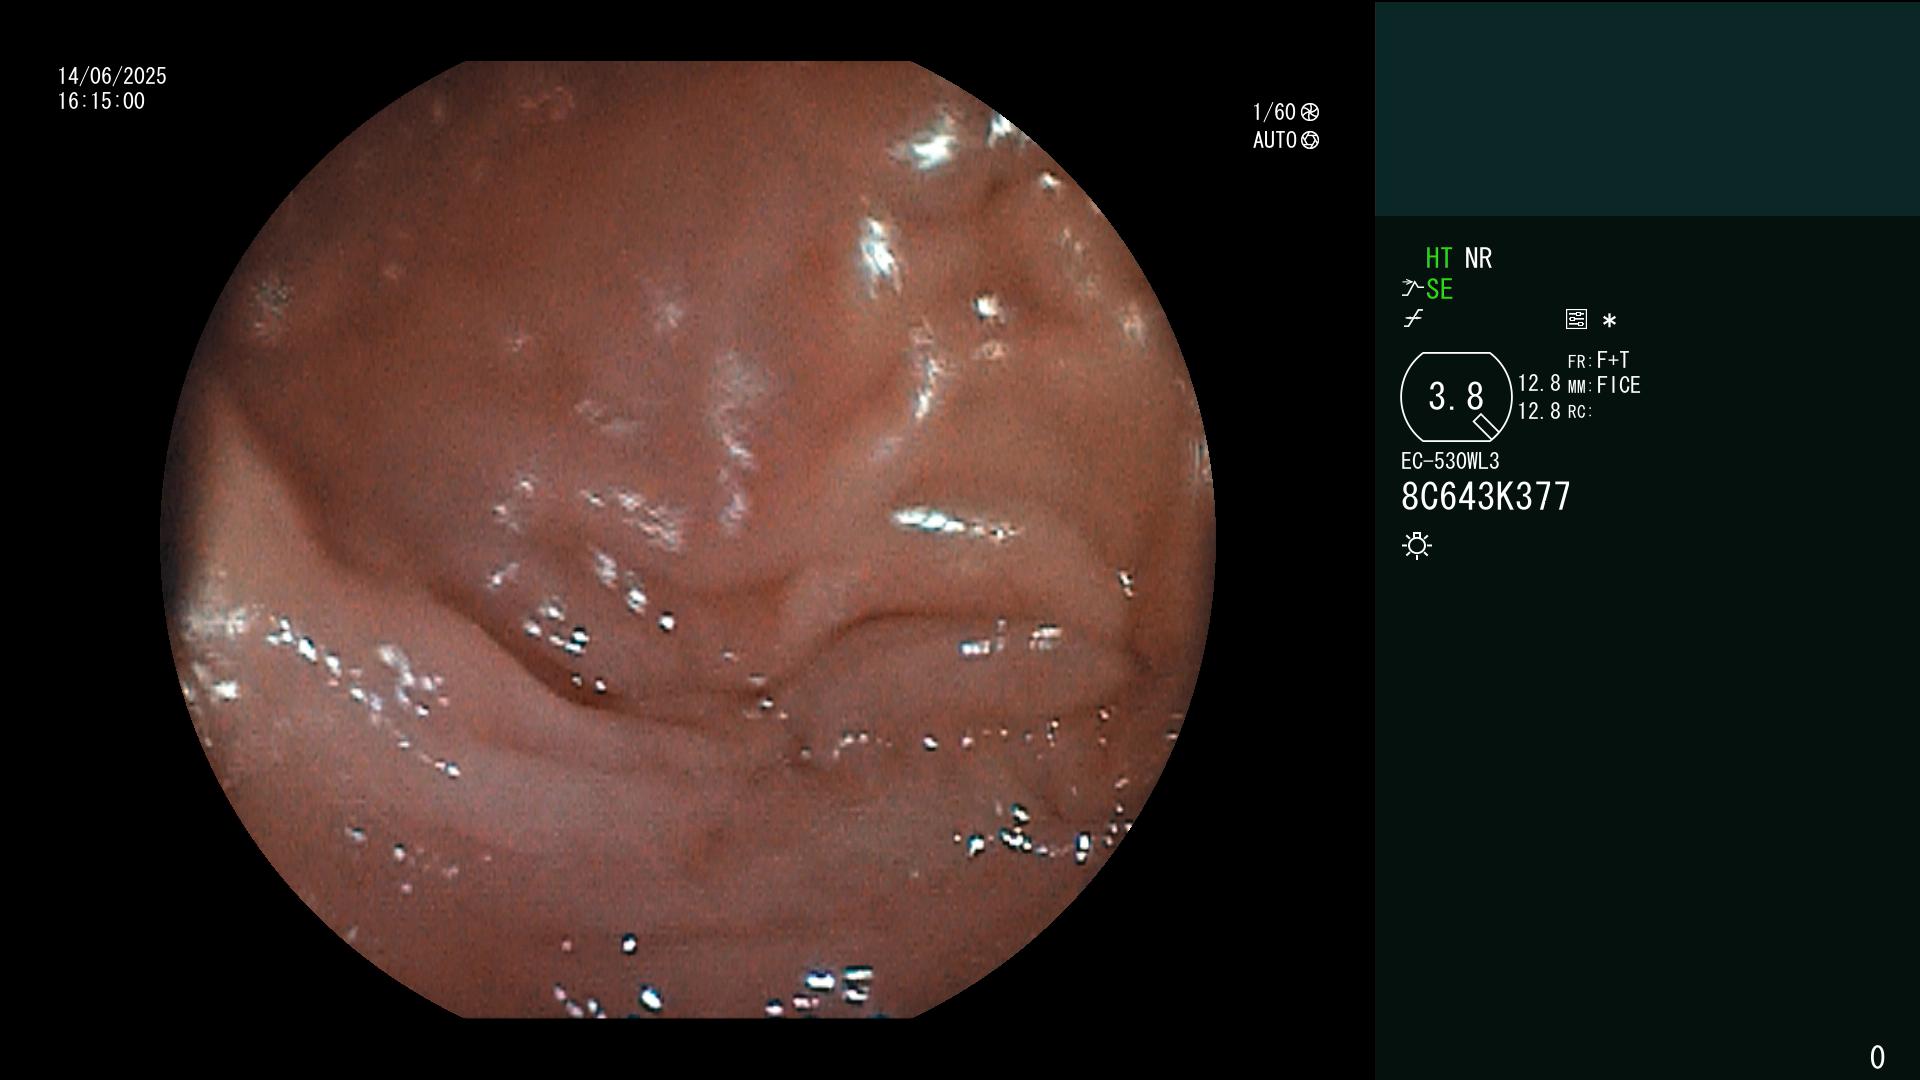Click the lower 12.8 value
The height and width of the screenshot is (1080, 1920).
click(x=1539, y=411)
